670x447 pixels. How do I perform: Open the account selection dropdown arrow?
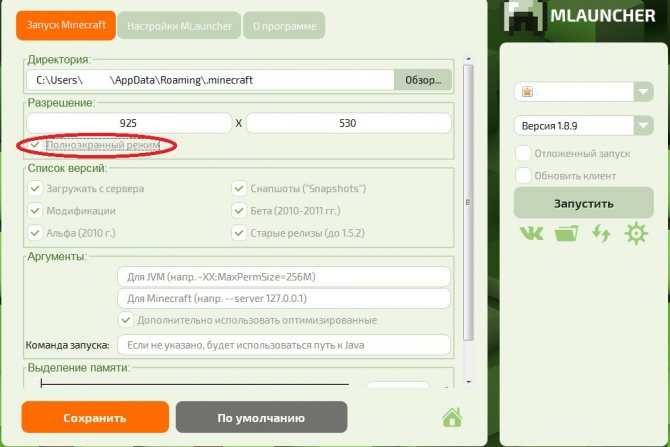click(644, 92)
